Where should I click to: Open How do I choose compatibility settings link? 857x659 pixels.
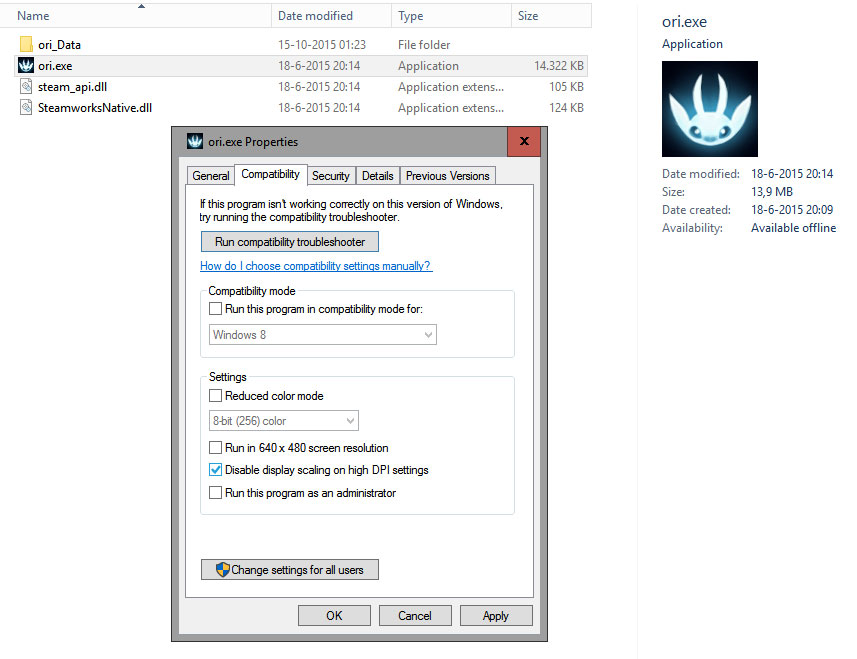(x=316, y=266)
